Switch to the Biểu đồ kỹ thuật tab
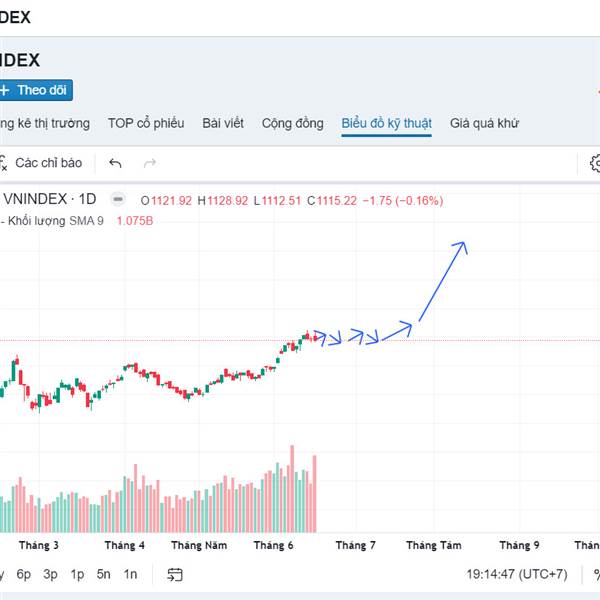Image resolution: width=600 pixels, height=600 pixels. point(386,123)
